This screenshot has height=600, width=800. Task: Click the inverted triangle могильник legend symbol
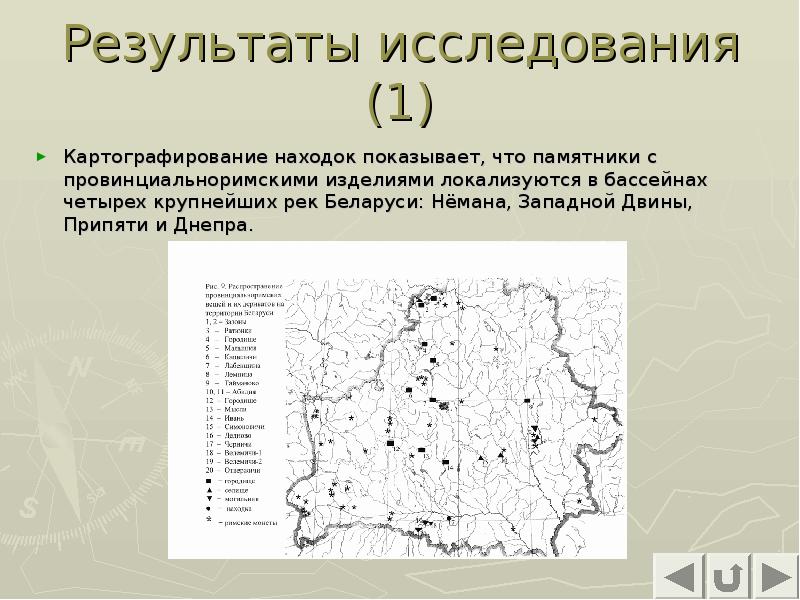click(209, 501)
